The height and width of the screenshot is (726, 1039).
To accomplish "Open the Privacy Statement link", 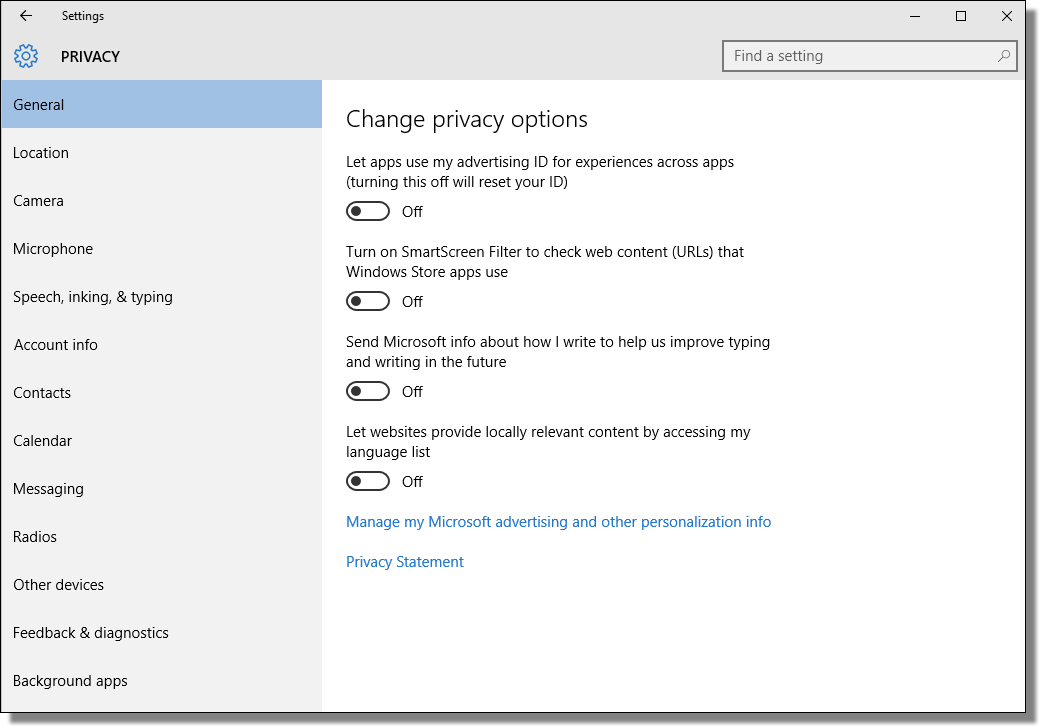I will tap(404, 561).
